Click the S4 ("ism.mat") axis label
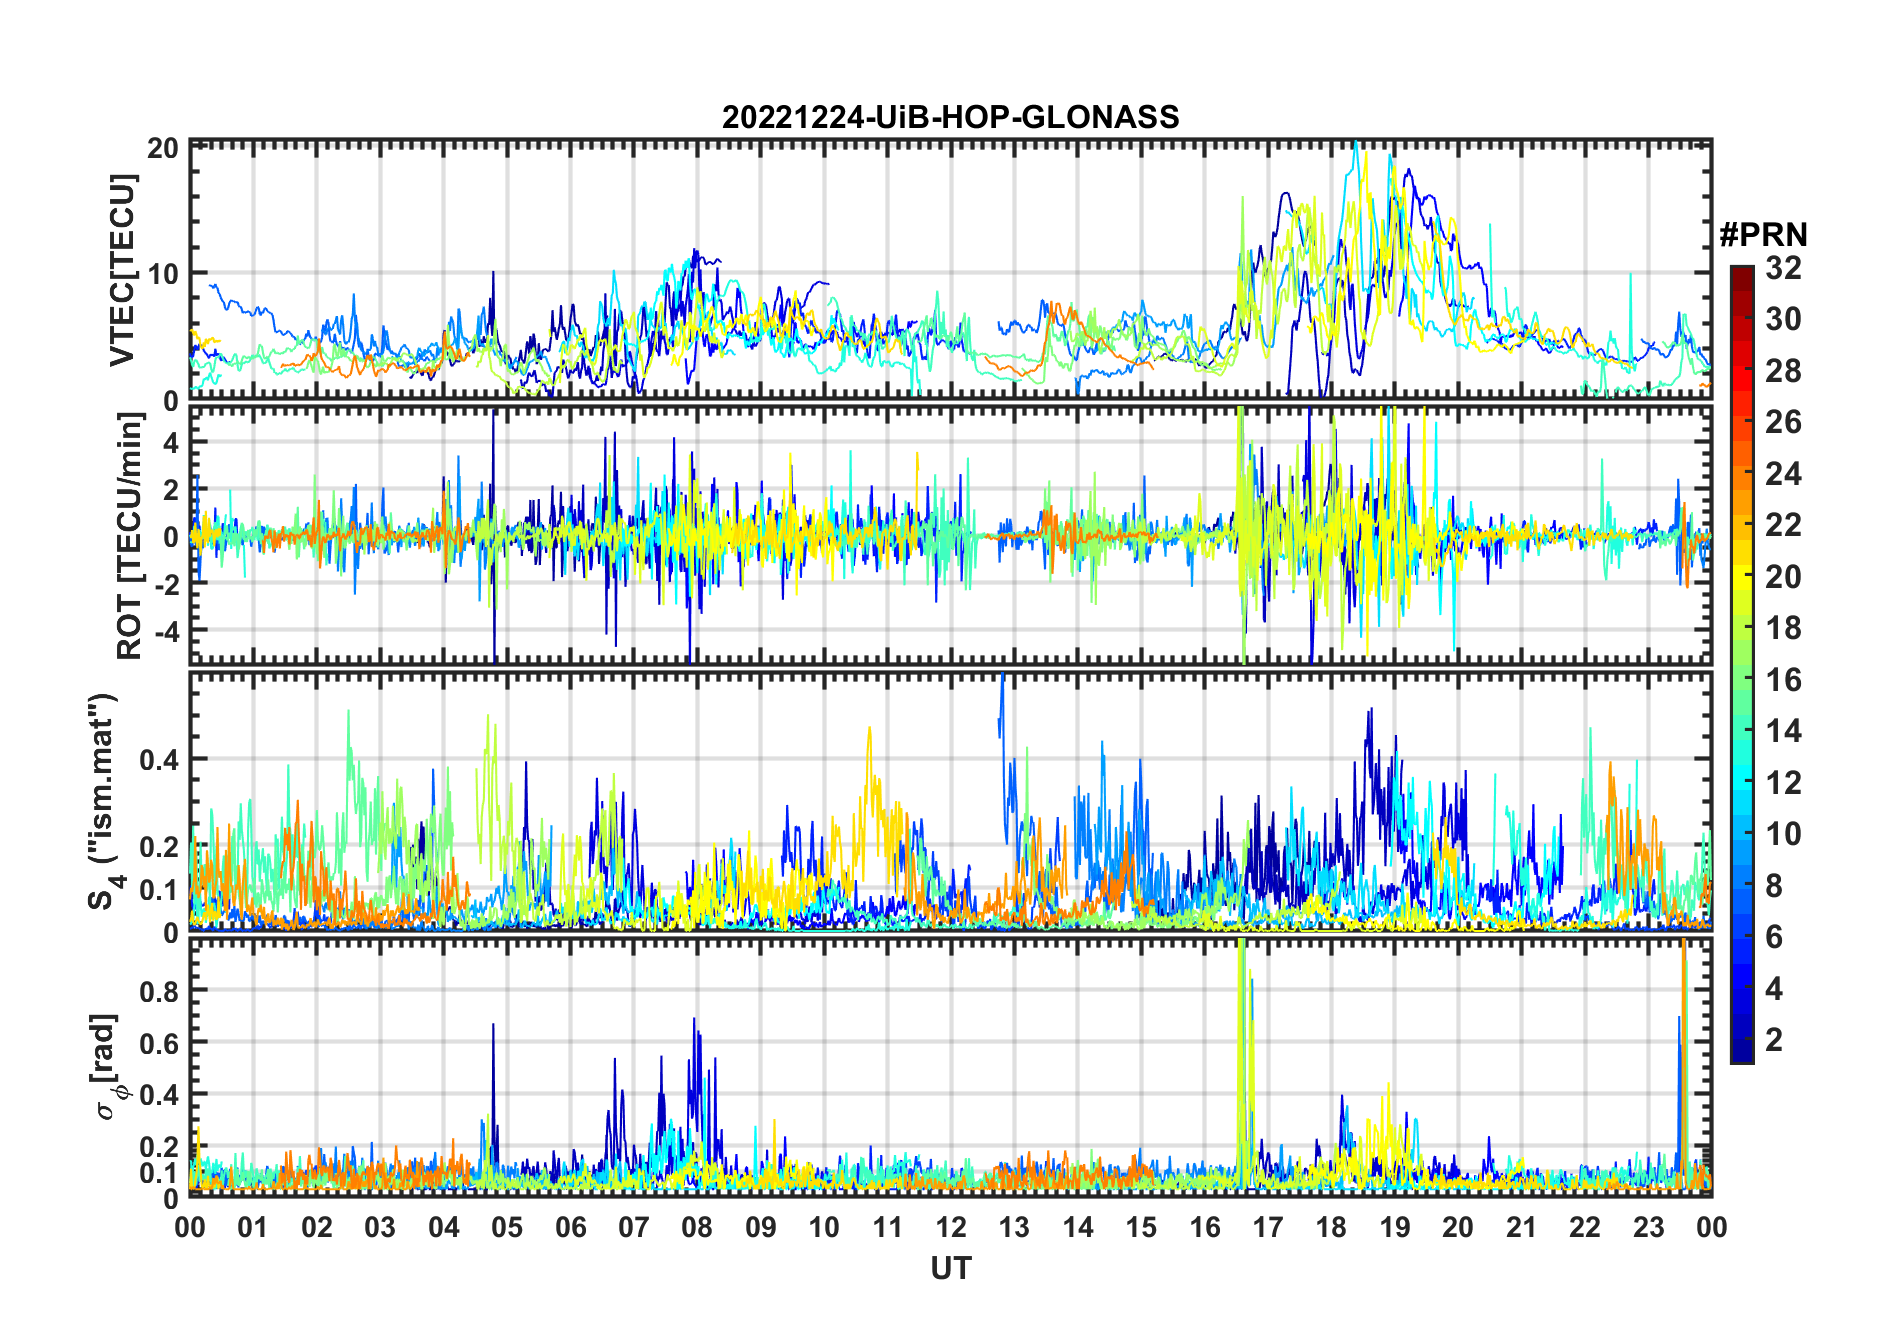The image size is (1902, 1330). (x=104, y=802)
